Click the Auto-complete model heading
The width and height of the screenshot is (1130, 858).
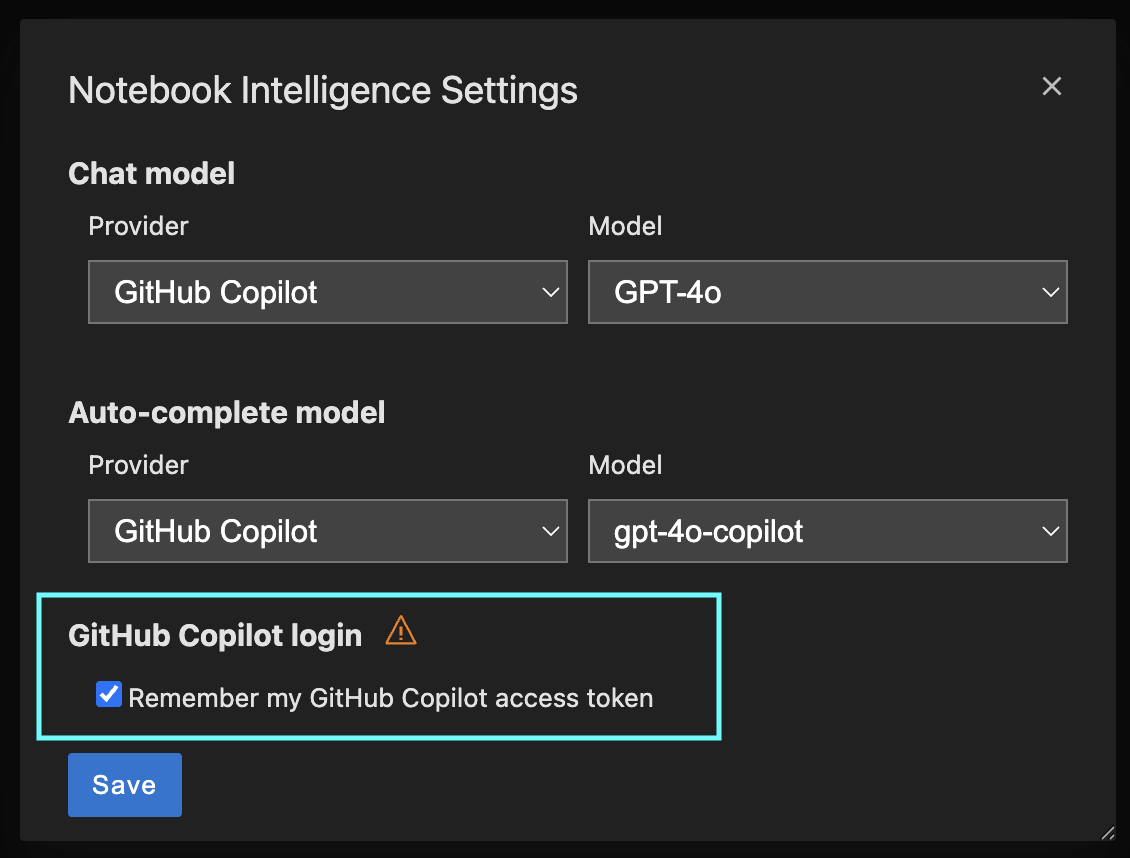[226, 413]
